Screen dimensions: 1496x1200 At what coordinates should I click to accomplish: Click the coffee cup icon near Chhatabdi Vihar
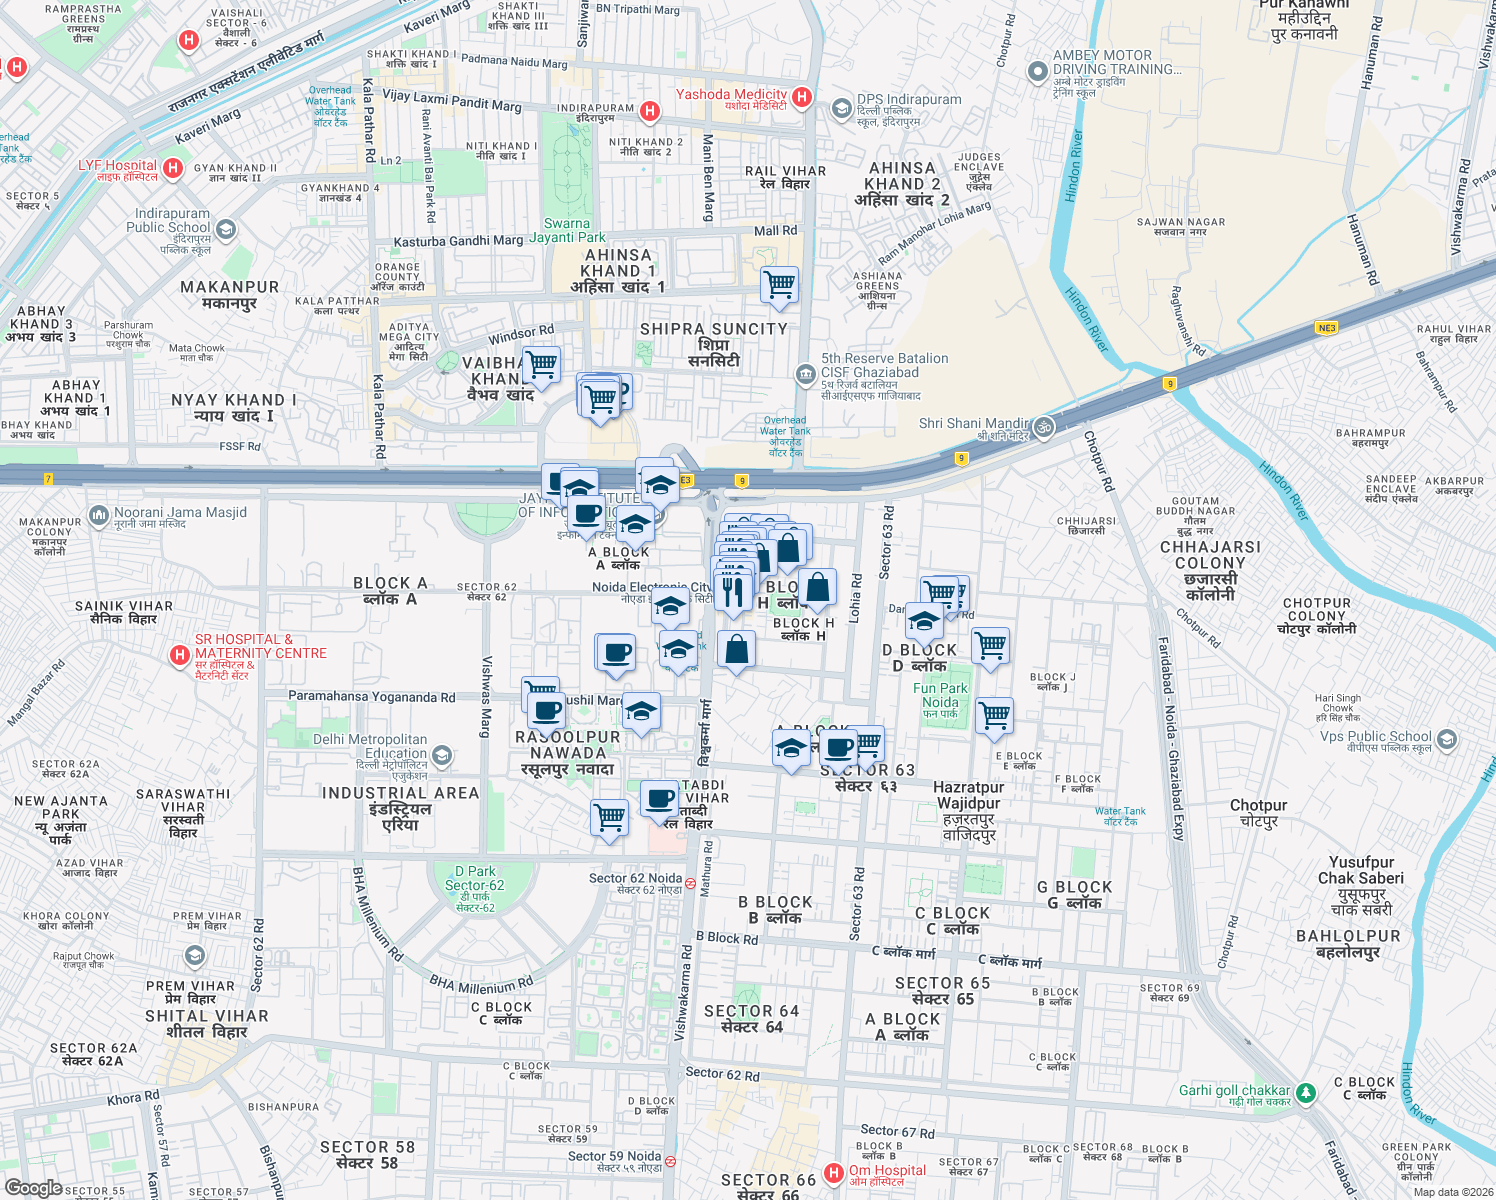tap(659, 798)
